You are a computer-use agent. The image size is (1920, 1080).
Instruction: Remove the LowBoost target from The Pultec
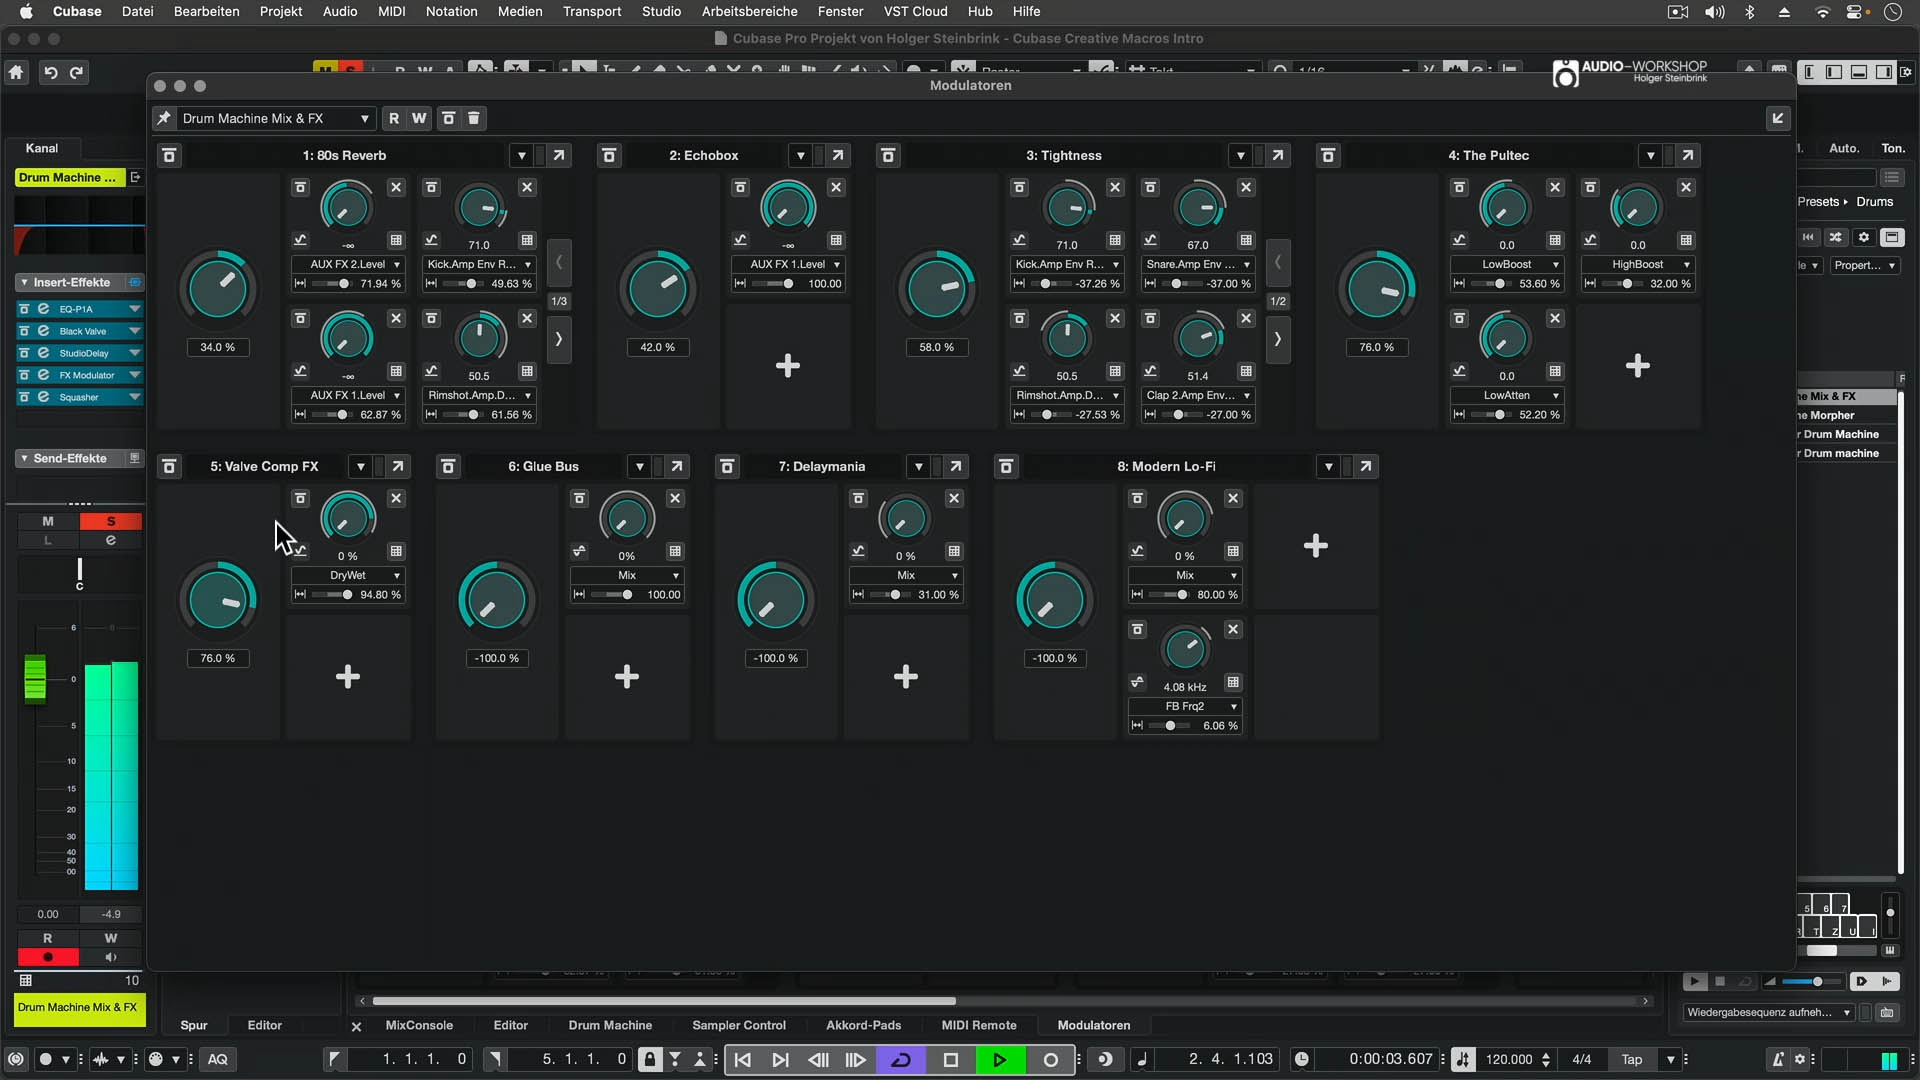pos(1555,187)
